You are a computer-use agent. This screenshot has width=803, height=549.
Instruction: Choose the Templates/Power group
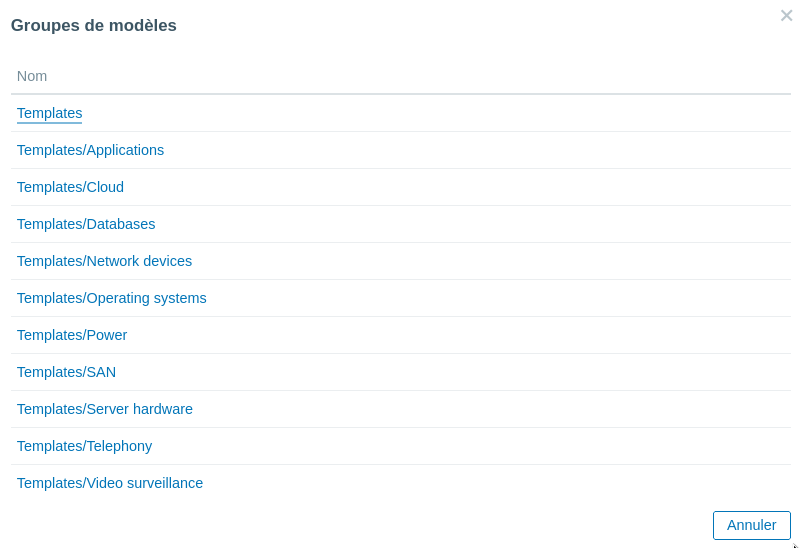(x=72, y=335)
